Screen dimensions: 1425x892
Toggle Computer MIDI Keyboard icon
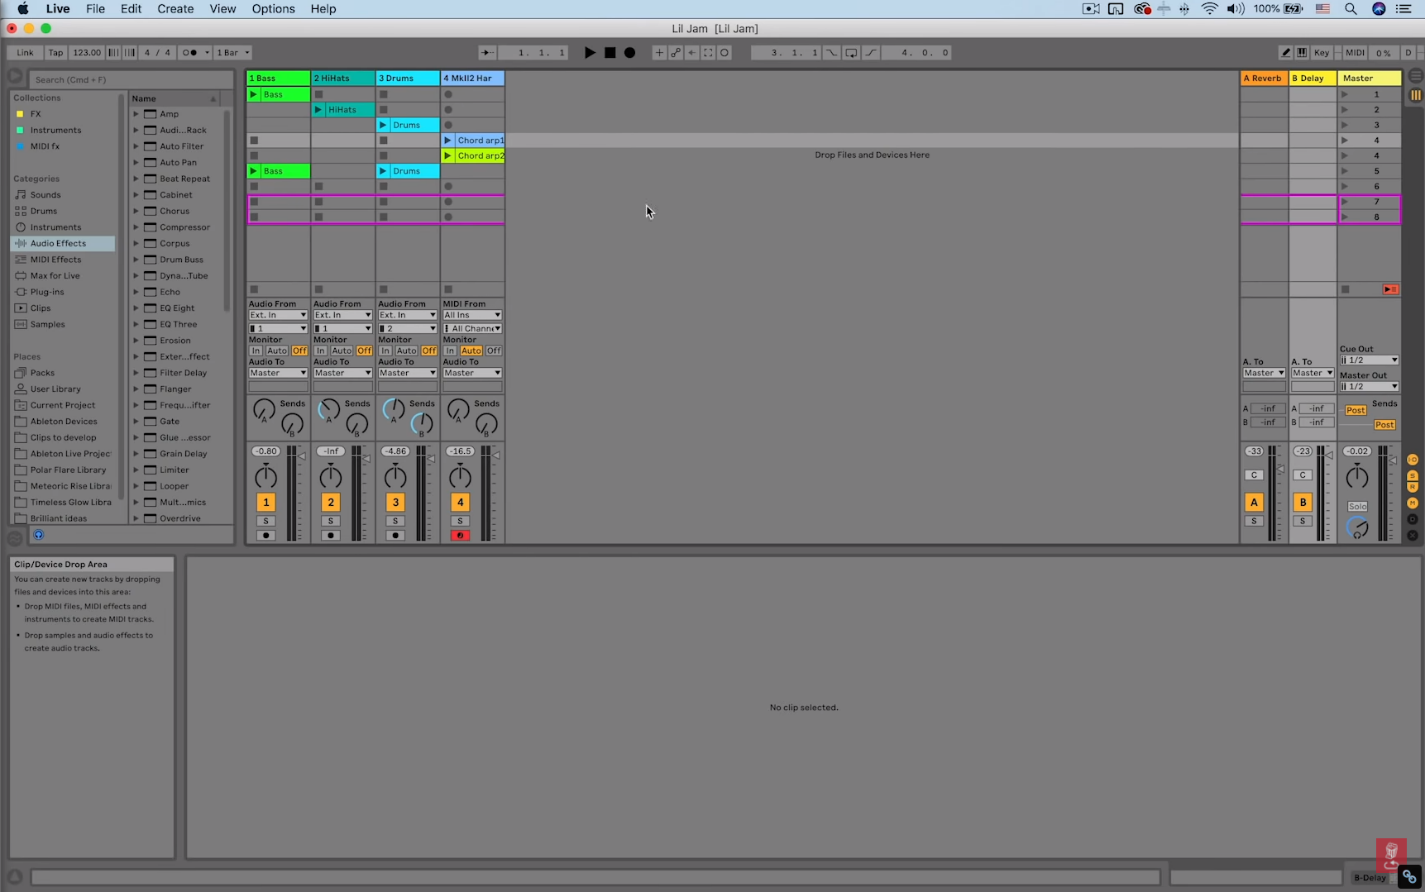(1302, 53)
